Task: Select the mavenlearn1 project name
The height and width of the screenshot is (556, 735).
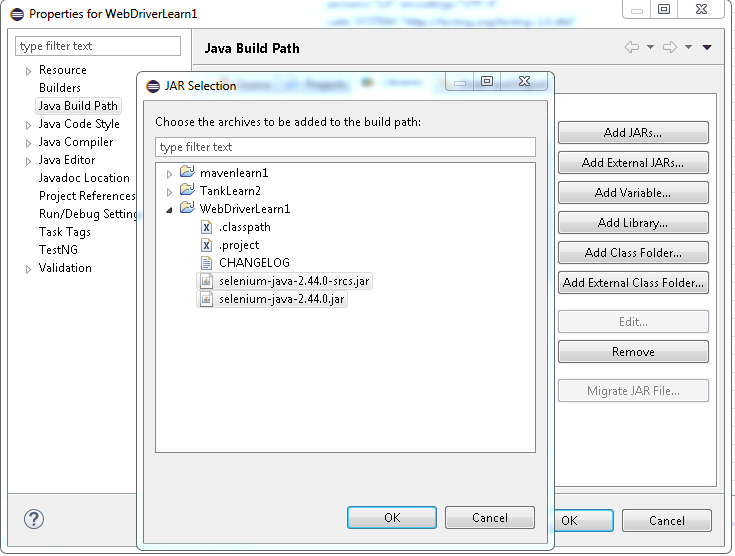Action: (234, 173)
